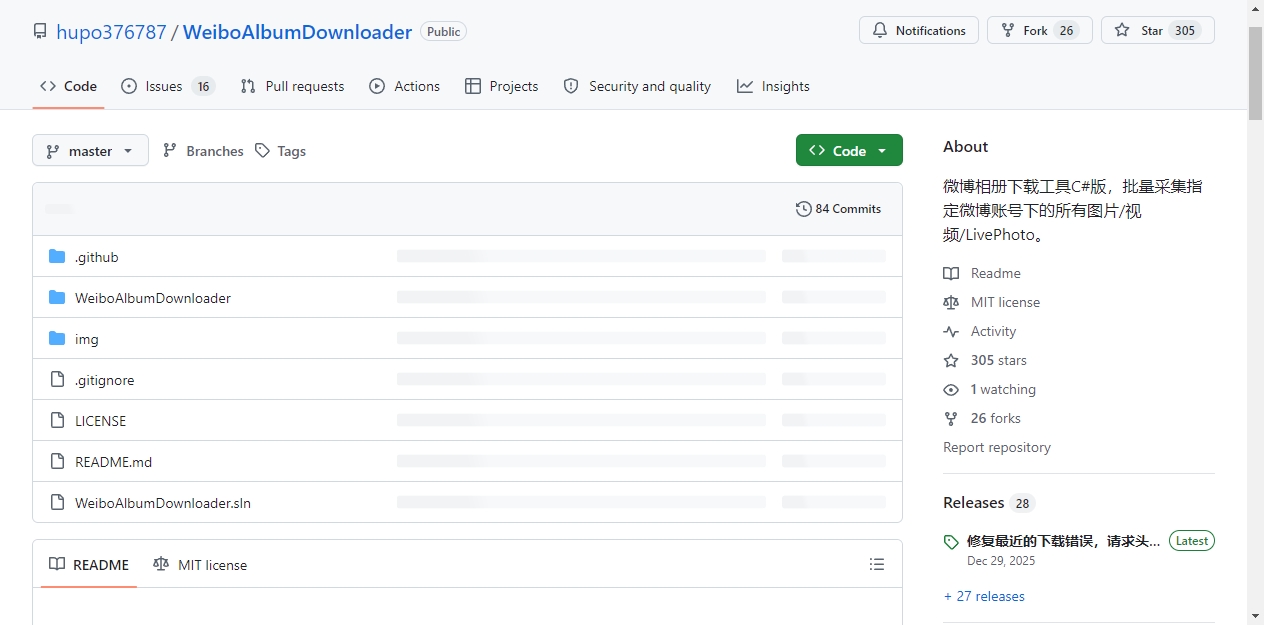
Task: Select the README tab below file list
Action: pyautogui.click(x=89, y=565)
